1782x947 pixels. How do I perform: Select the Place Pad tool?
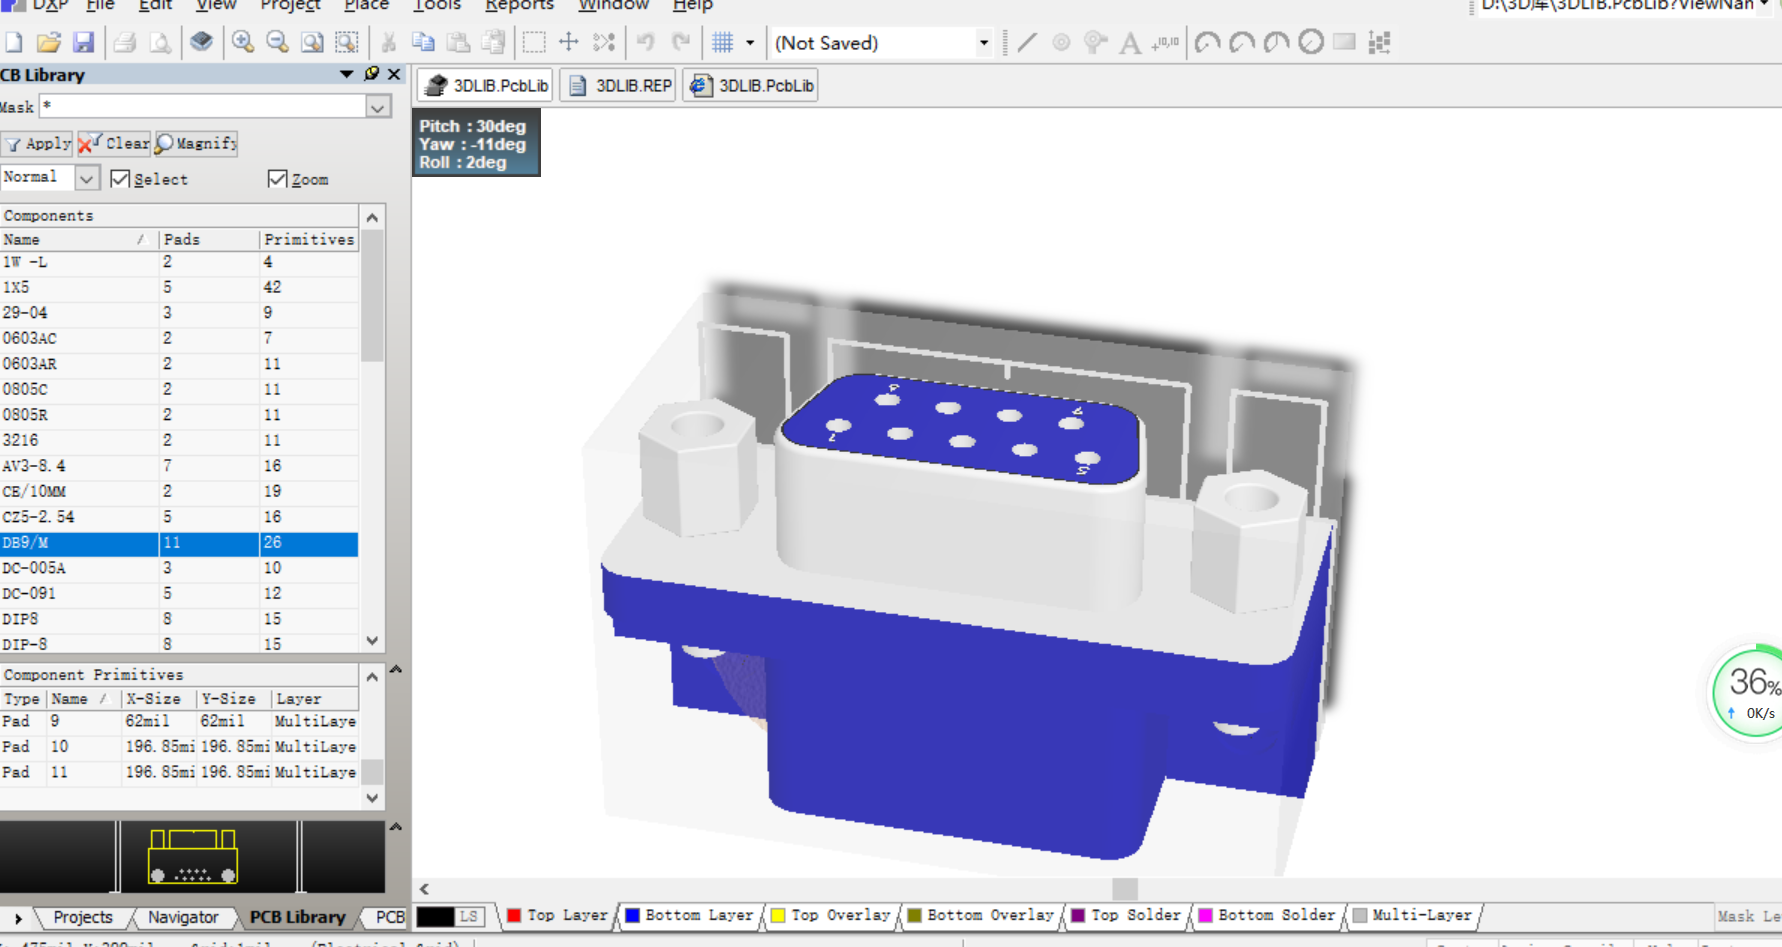[1061, 42]
